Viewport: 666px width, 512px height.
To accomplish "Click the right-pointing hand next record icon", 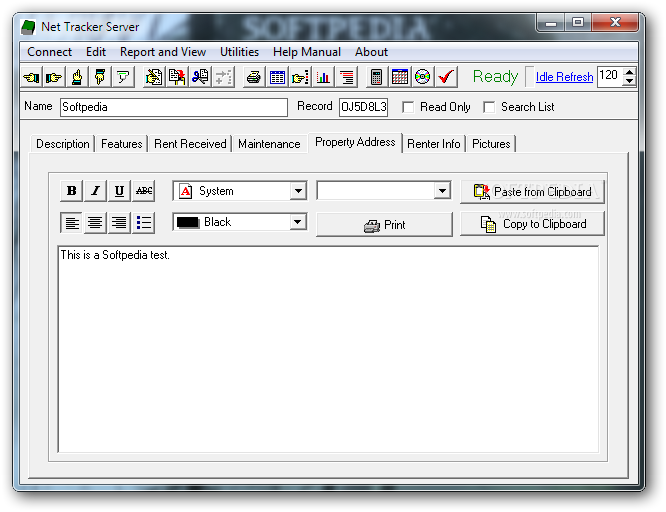I will point(54,77).
